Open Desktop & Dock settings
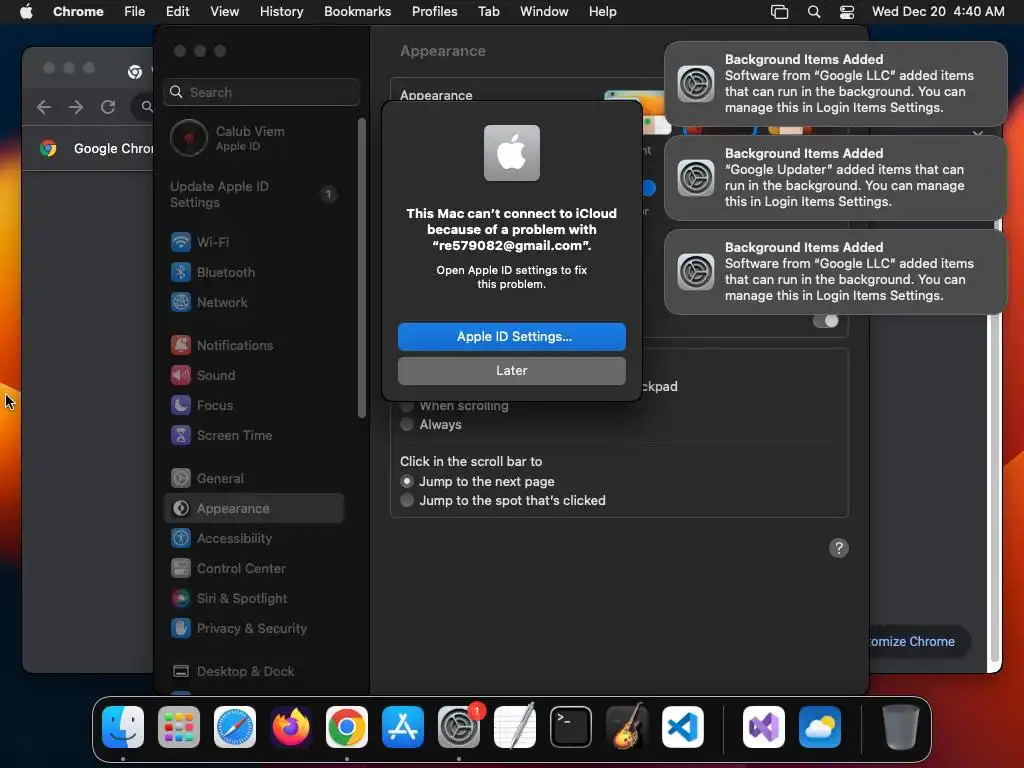Screen dimensions: 1024x768 pyautogui.click(x=254, y=672)
